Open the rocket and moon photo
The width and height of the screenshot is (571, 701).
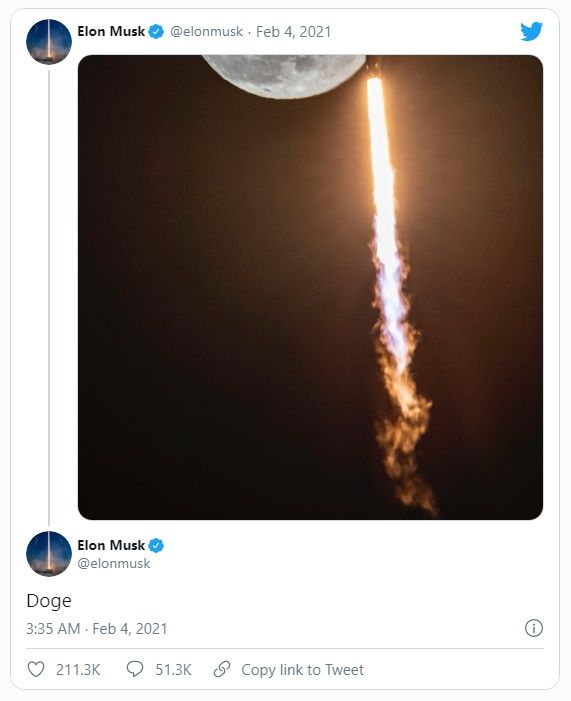(x=310, y=287)
